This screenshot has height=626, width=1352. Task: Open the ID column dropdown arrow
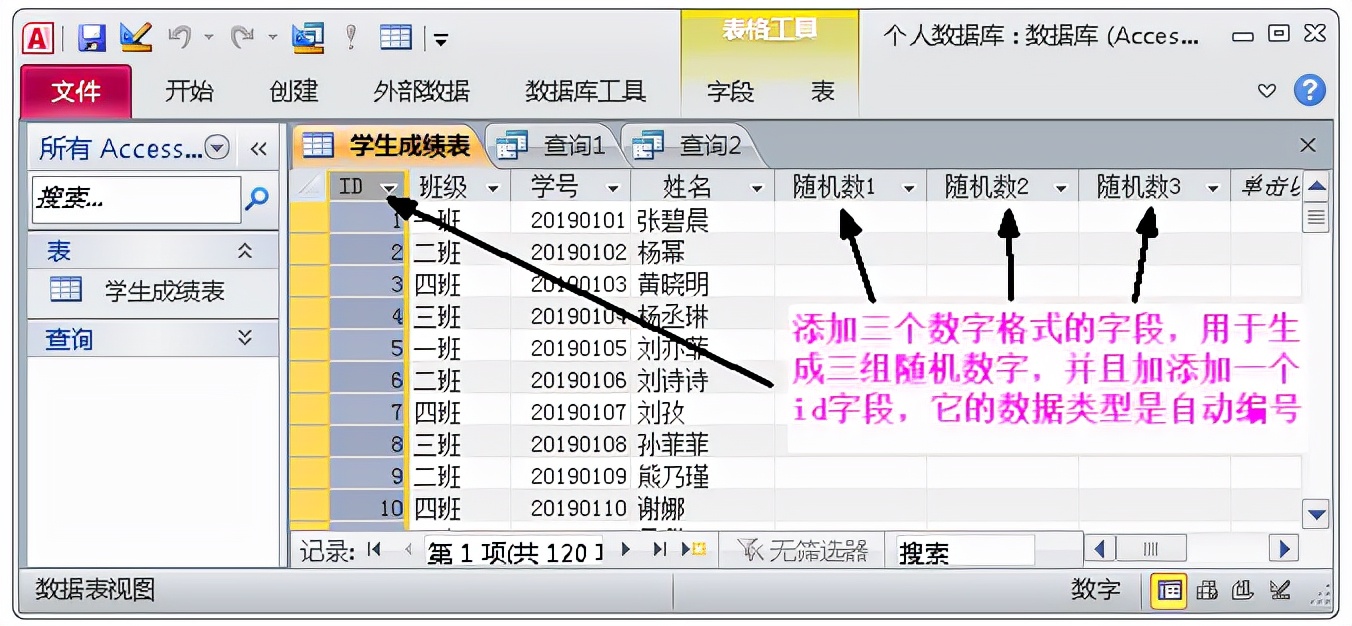tap(388, 185)
